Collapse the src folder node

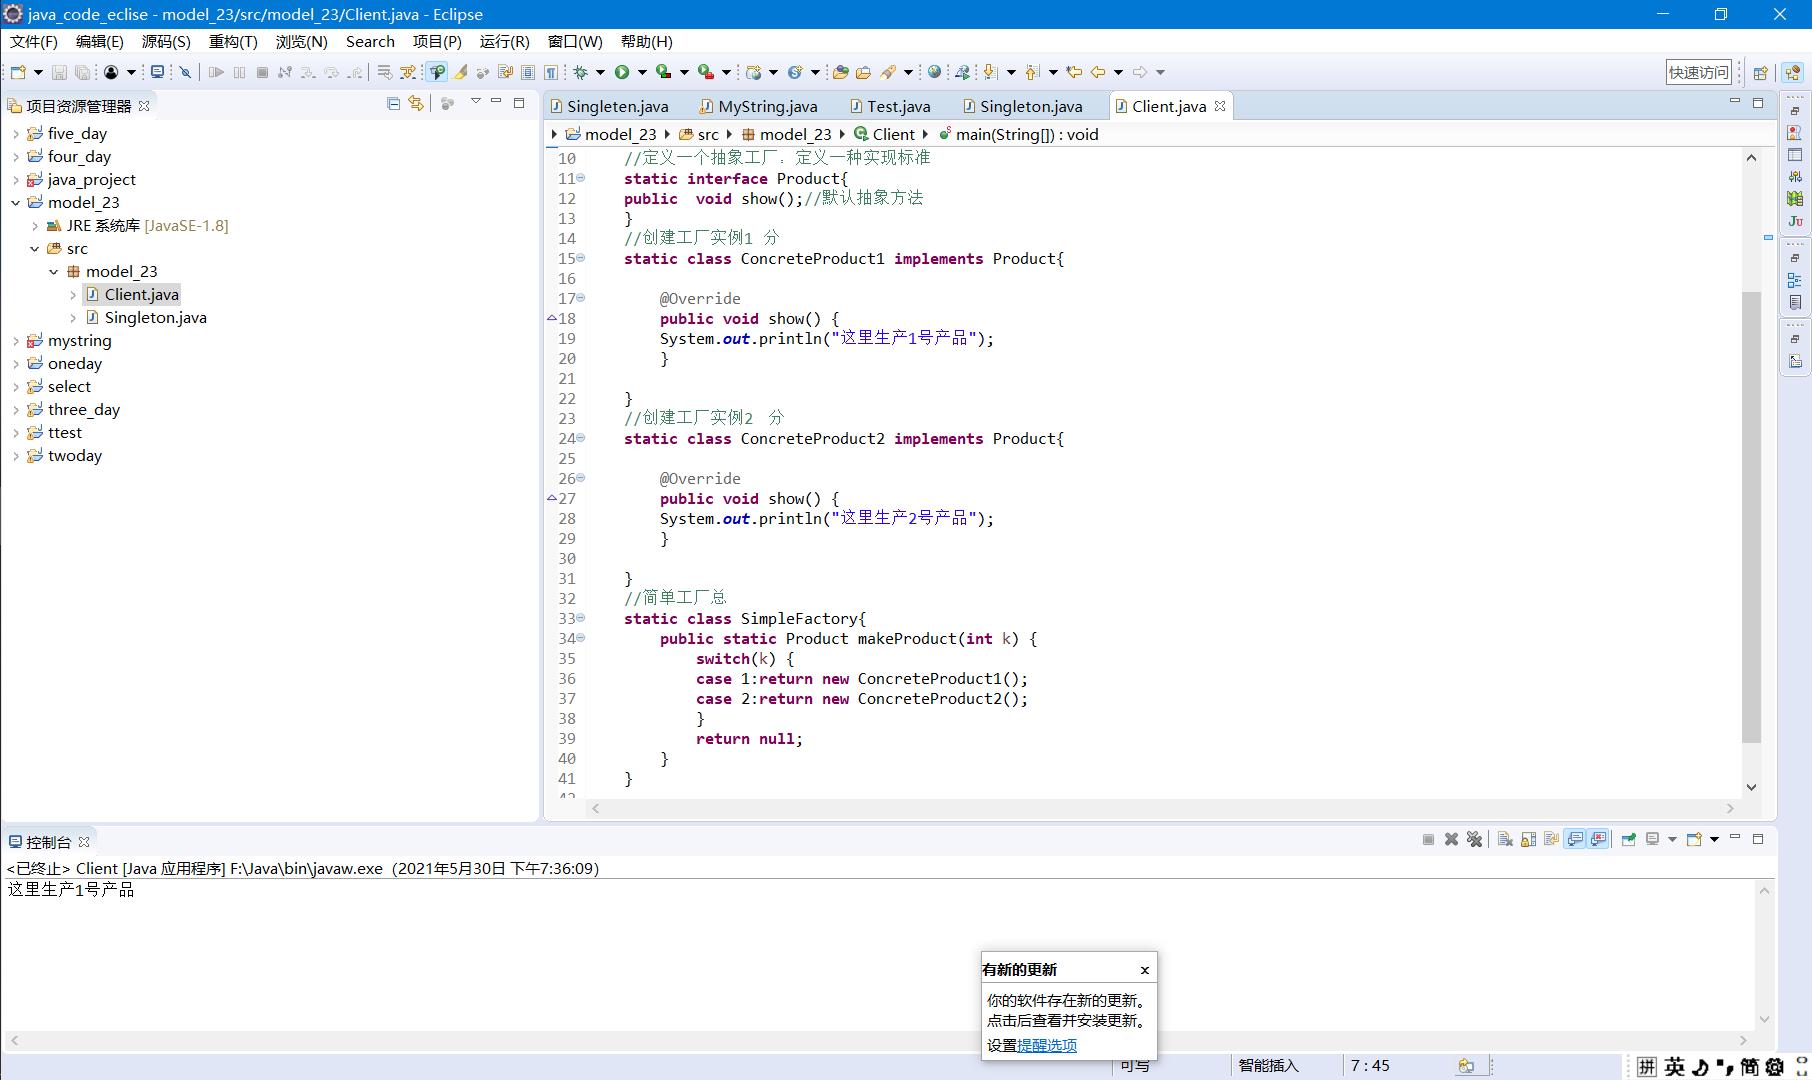click(x=35, y=249)
